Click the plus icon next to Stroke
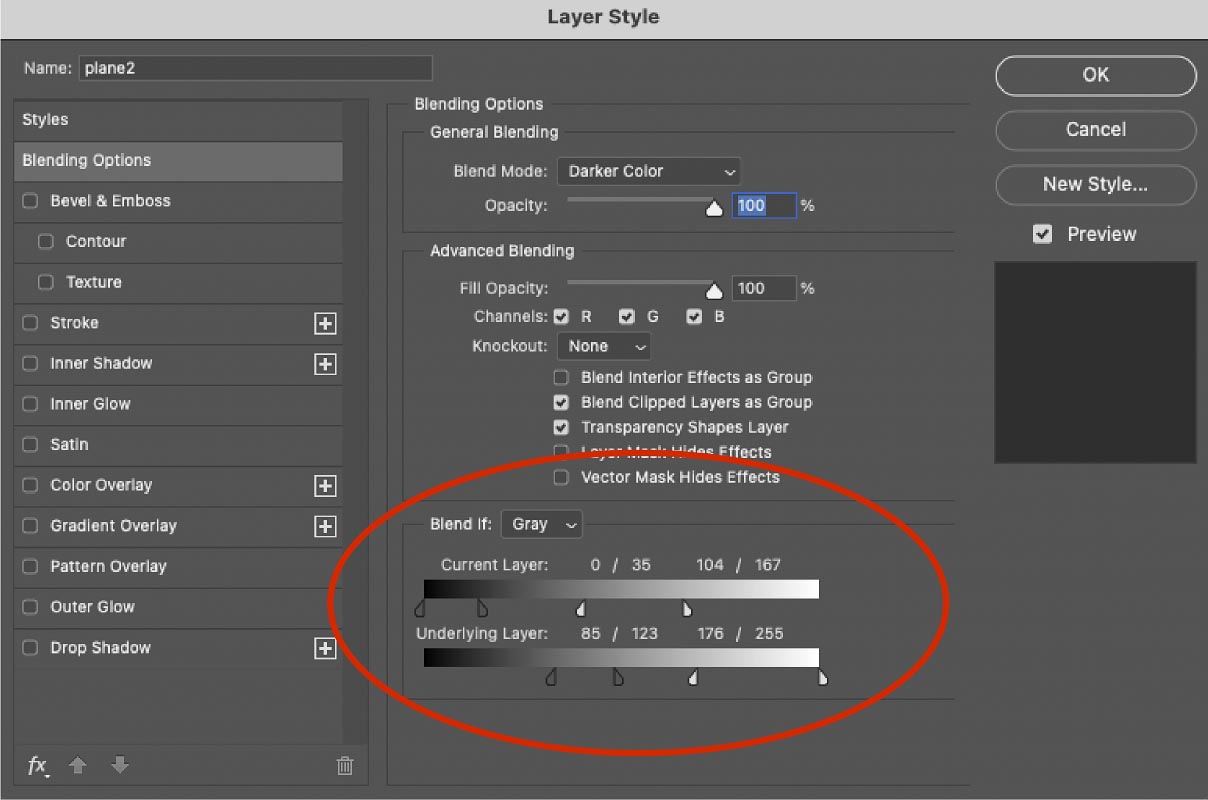Screen dimensions: 1208x800 [325, 323]
